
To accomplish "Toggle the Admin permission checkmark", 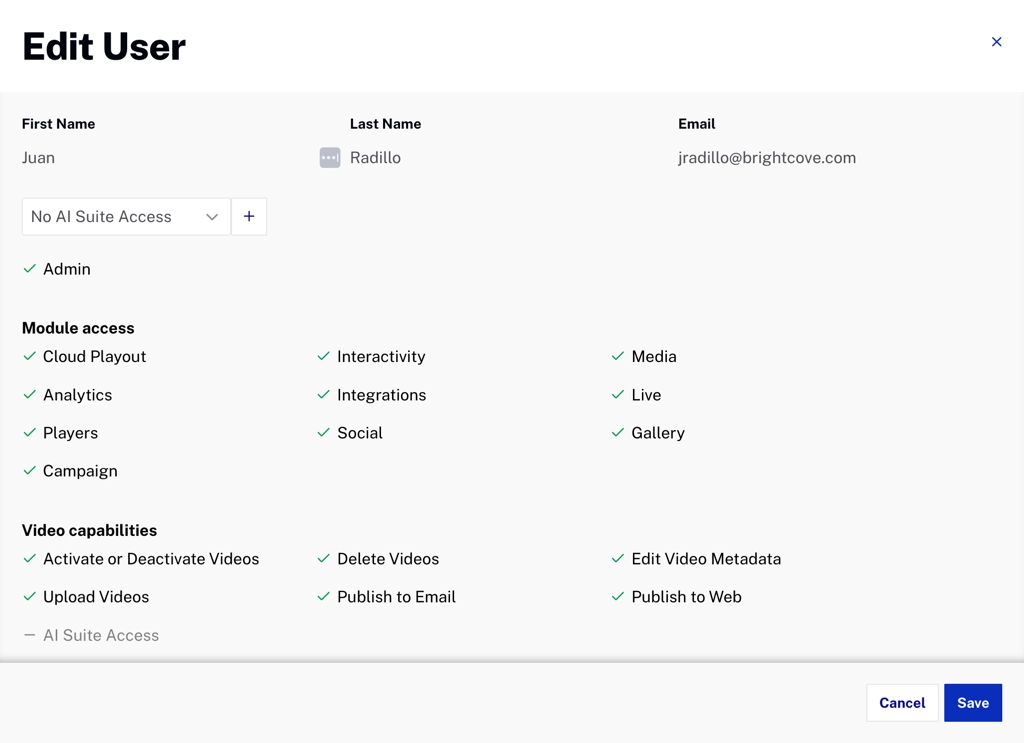I will point(30,269).
